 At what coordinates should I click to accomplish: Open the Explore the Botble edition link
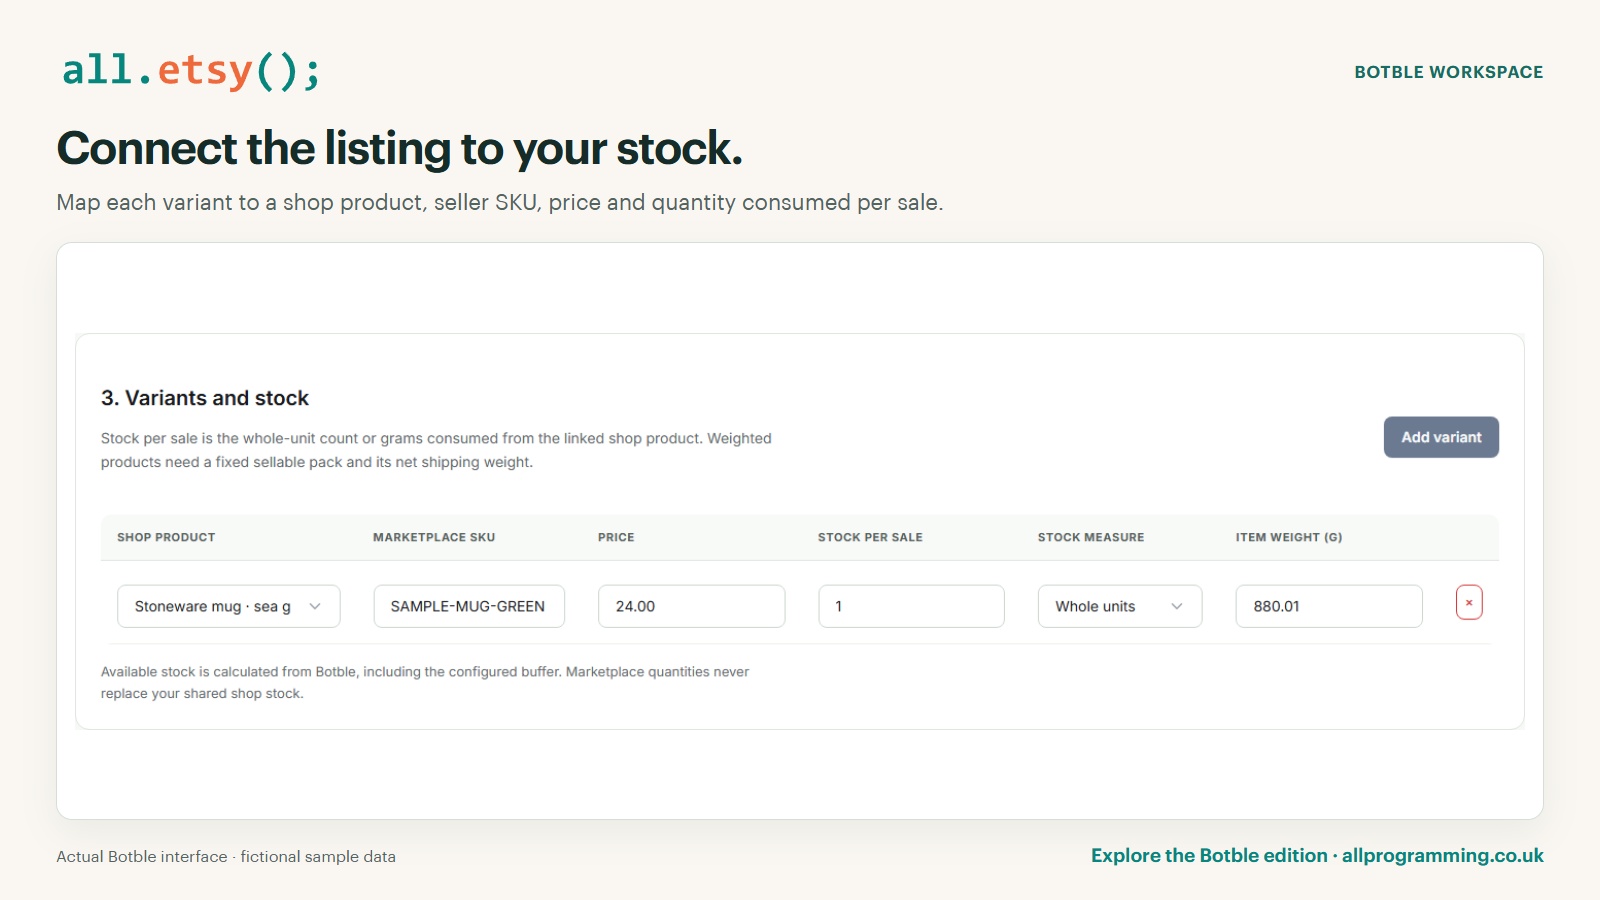[x=1317, y=856]
